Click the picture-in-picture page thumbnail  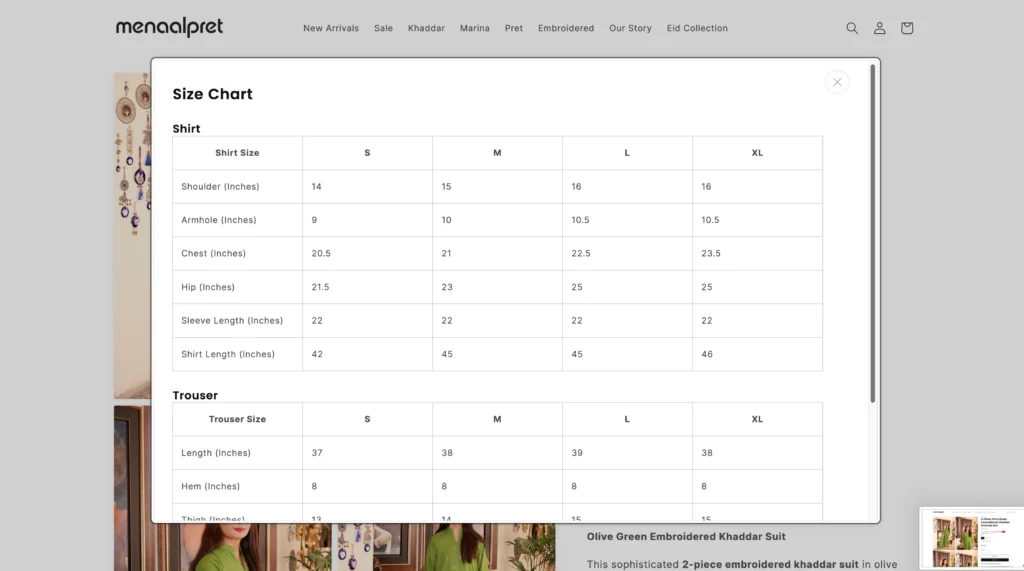pyautogui.click(x=972, y=539)
